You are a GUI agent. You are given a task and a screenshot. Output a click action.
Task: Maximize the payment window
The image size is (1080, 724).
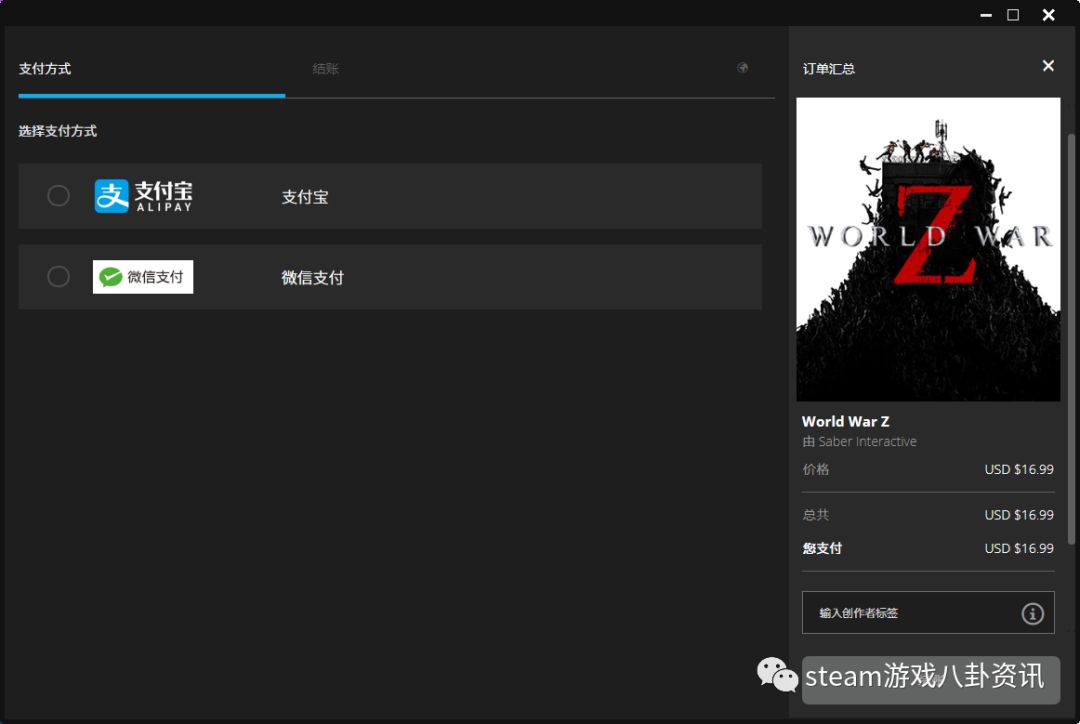pyautogui.click(x=1013, y=14)
